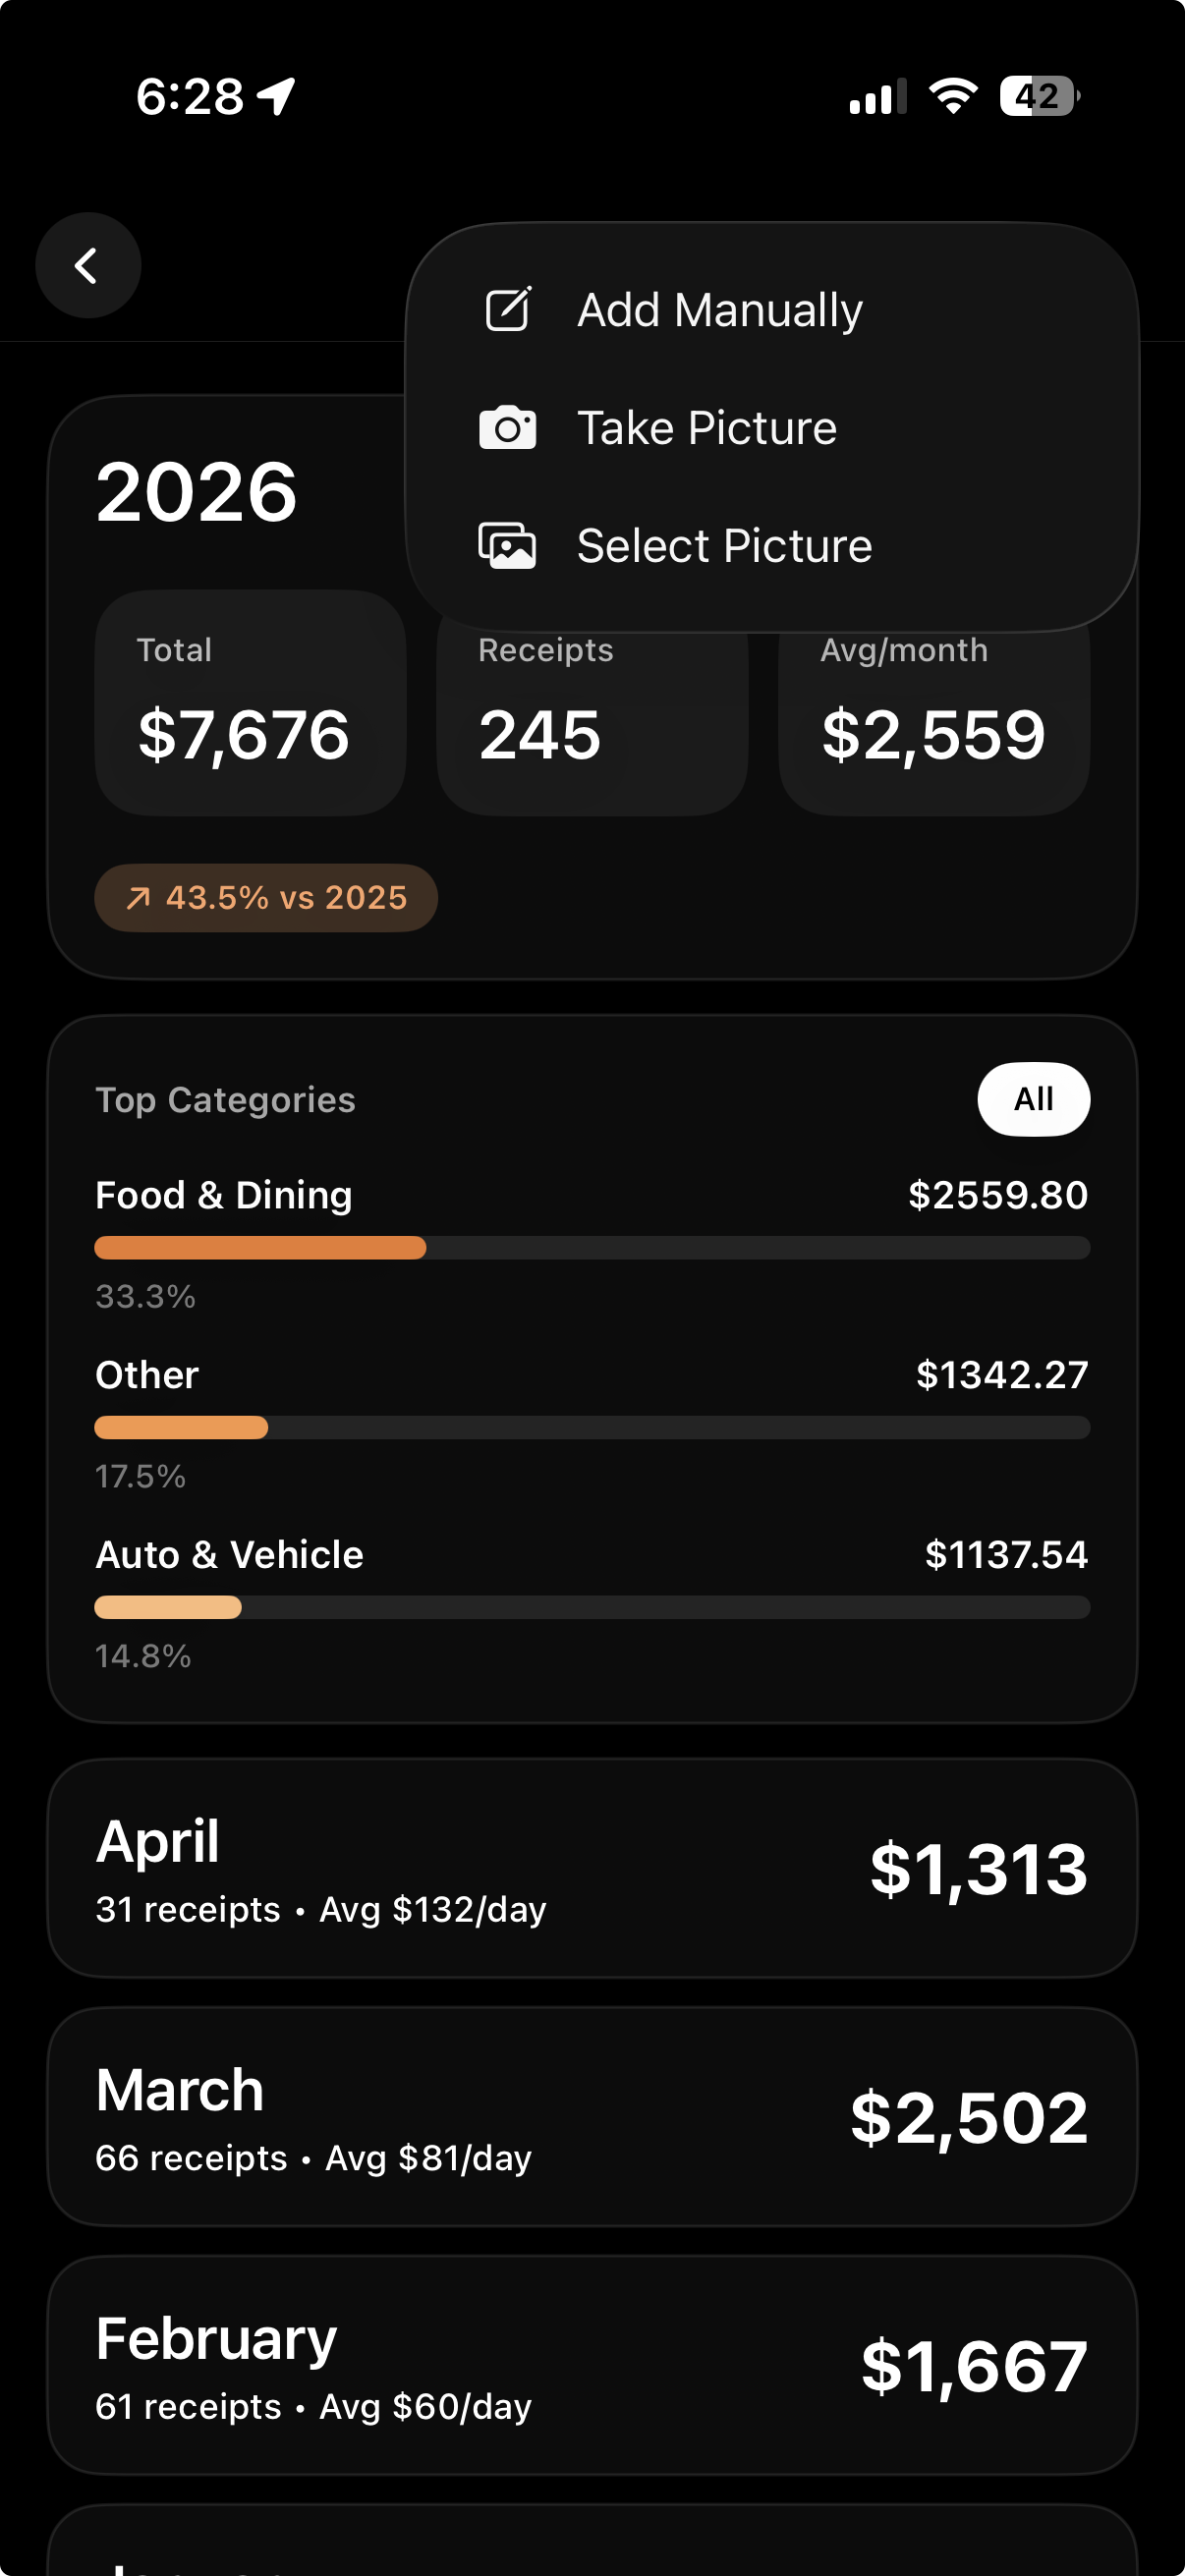Tap the upward trend arrow icon
Screen dimensions: 1185x2576
coord(138,898)
